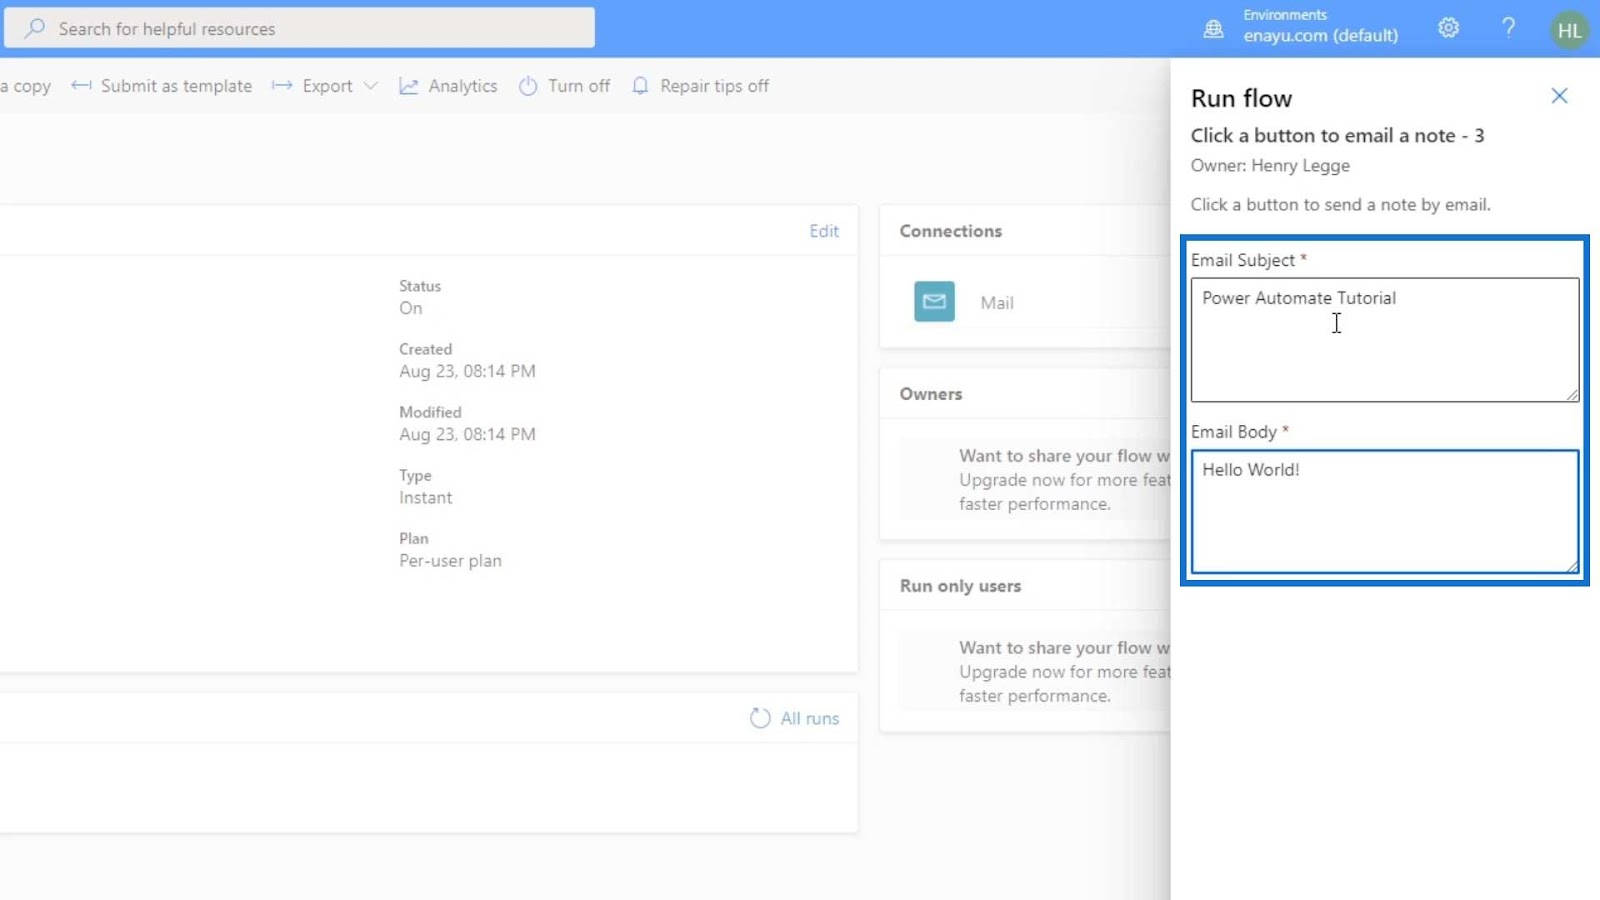Open the HL account avatar
The width and height of the screenshot is (1600, 900).
pyautogui.click(x=1569, y=30)
